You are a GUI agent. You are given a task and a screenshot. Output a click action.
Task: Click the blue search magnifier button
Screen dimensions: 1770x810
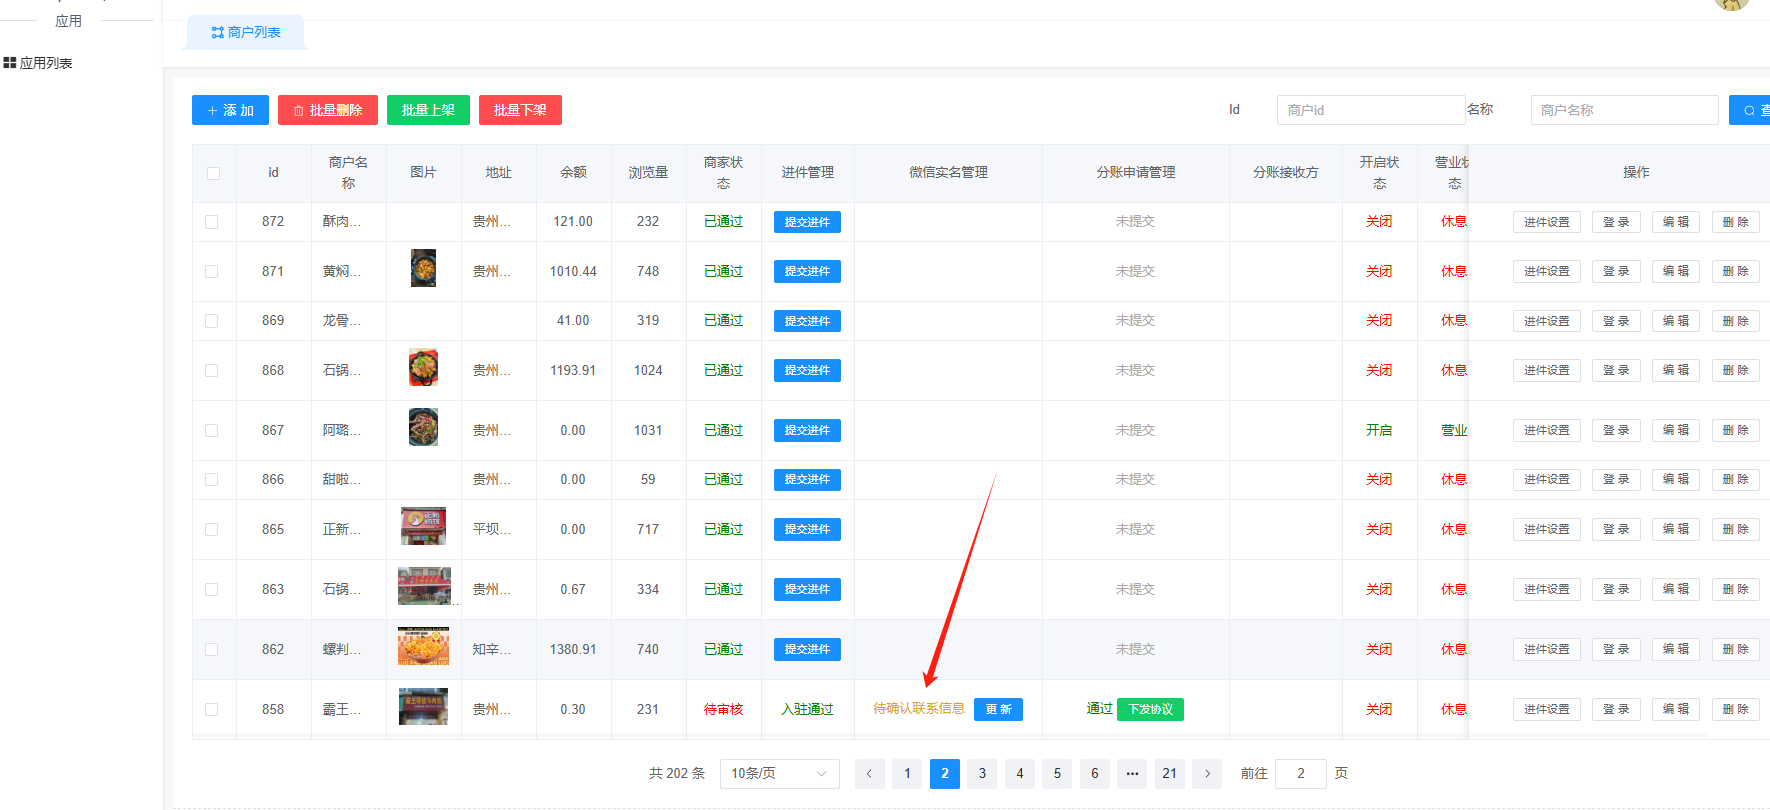click(1750, 110)
